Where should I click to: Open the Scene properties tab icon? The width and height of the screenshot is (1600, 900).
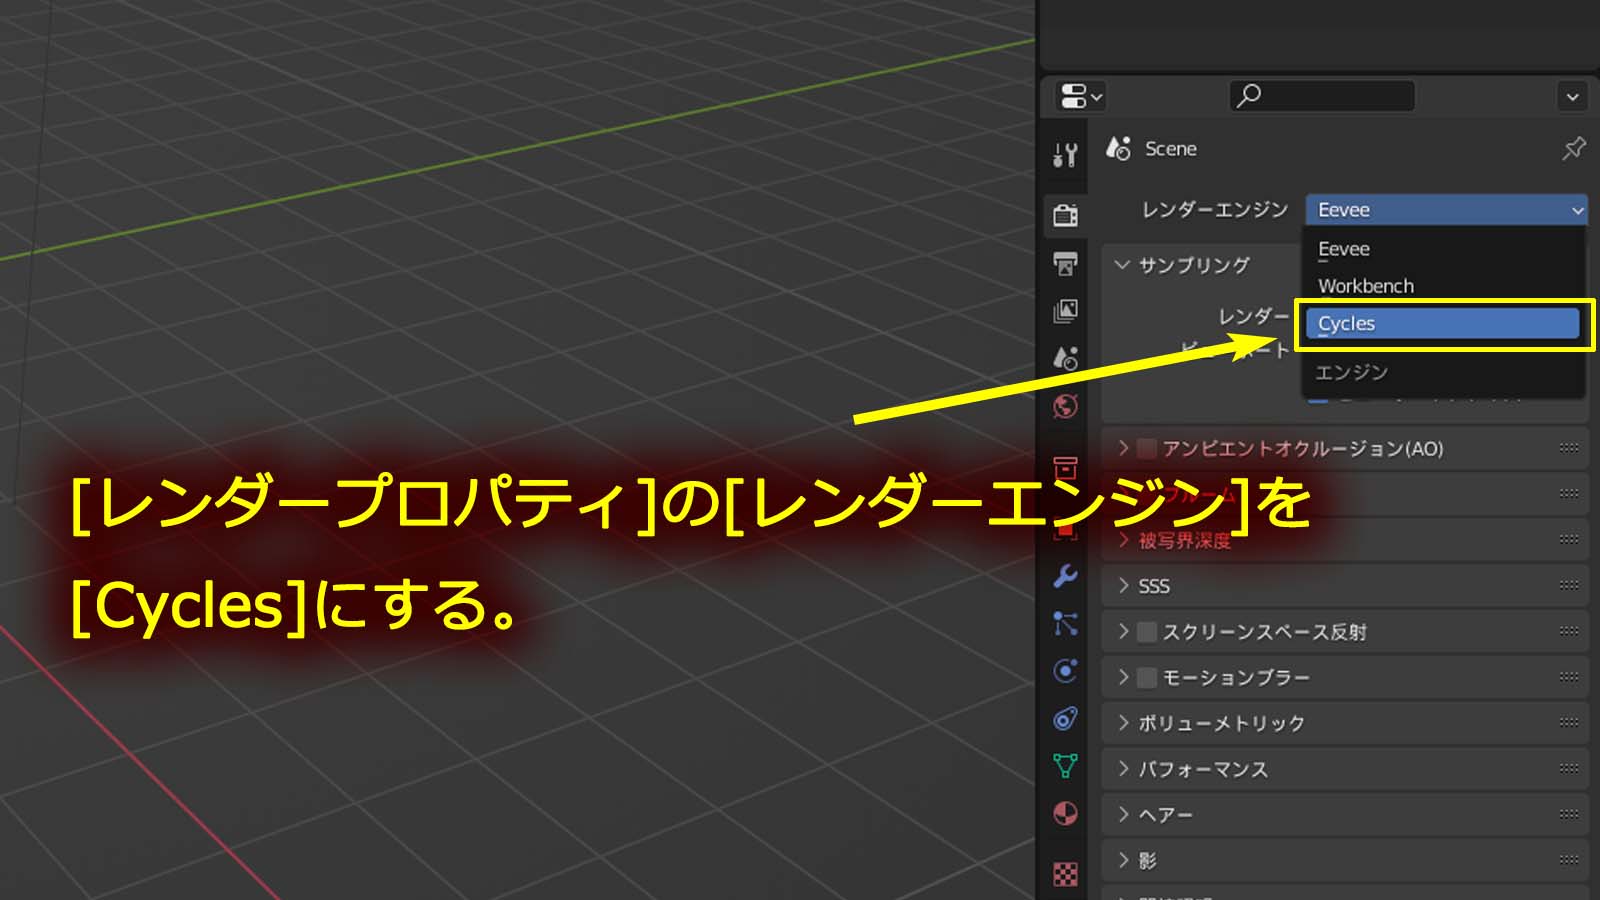(1066, 358)
